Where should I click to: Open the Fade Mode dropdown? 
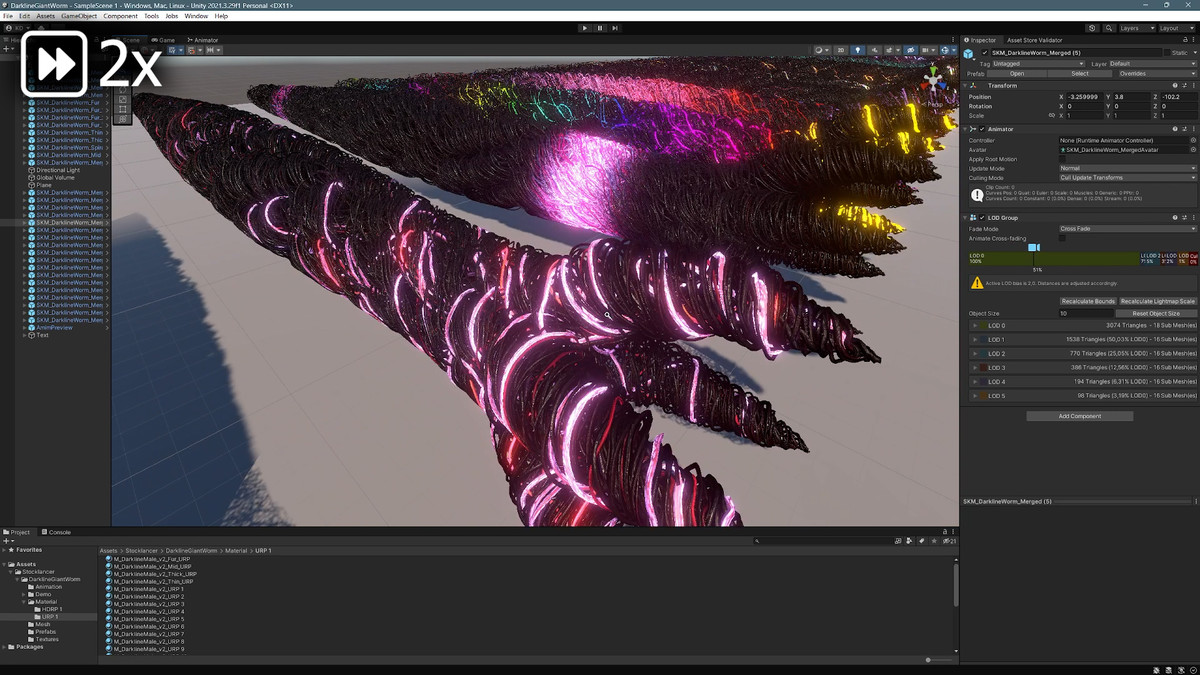(1127, 229)
